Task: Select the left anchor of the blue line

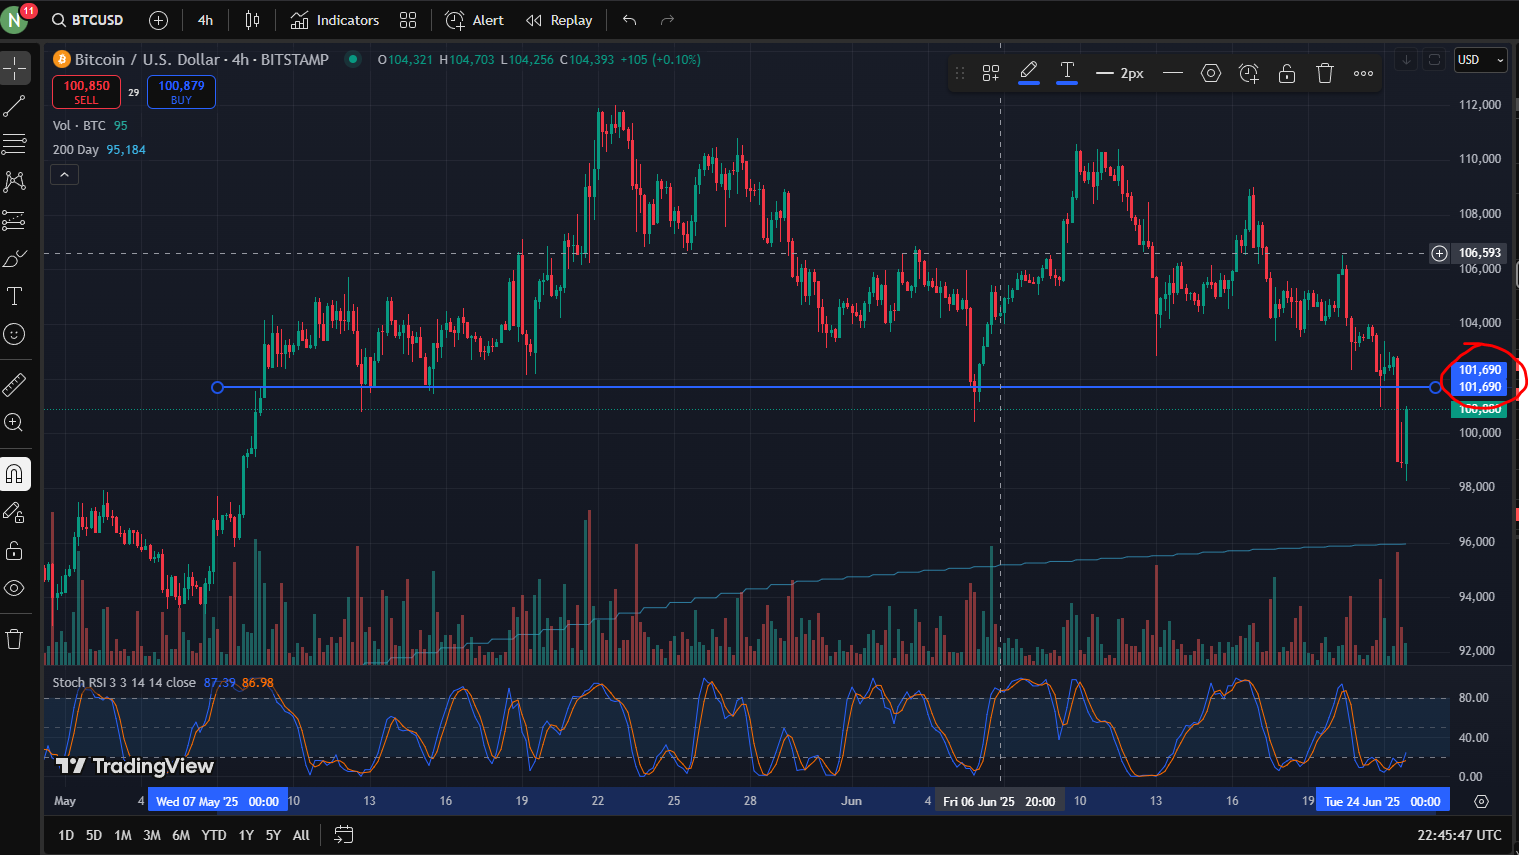Action: pos(217,387)
